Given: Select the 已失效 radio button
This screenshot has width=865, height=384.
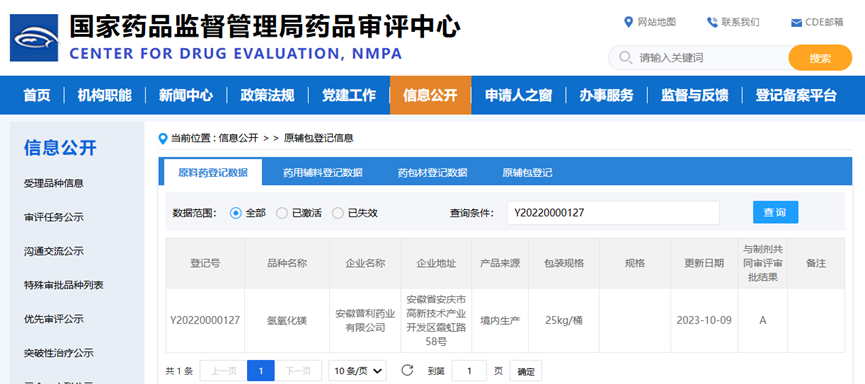Looking at the screenshot, I should (338, 213).
